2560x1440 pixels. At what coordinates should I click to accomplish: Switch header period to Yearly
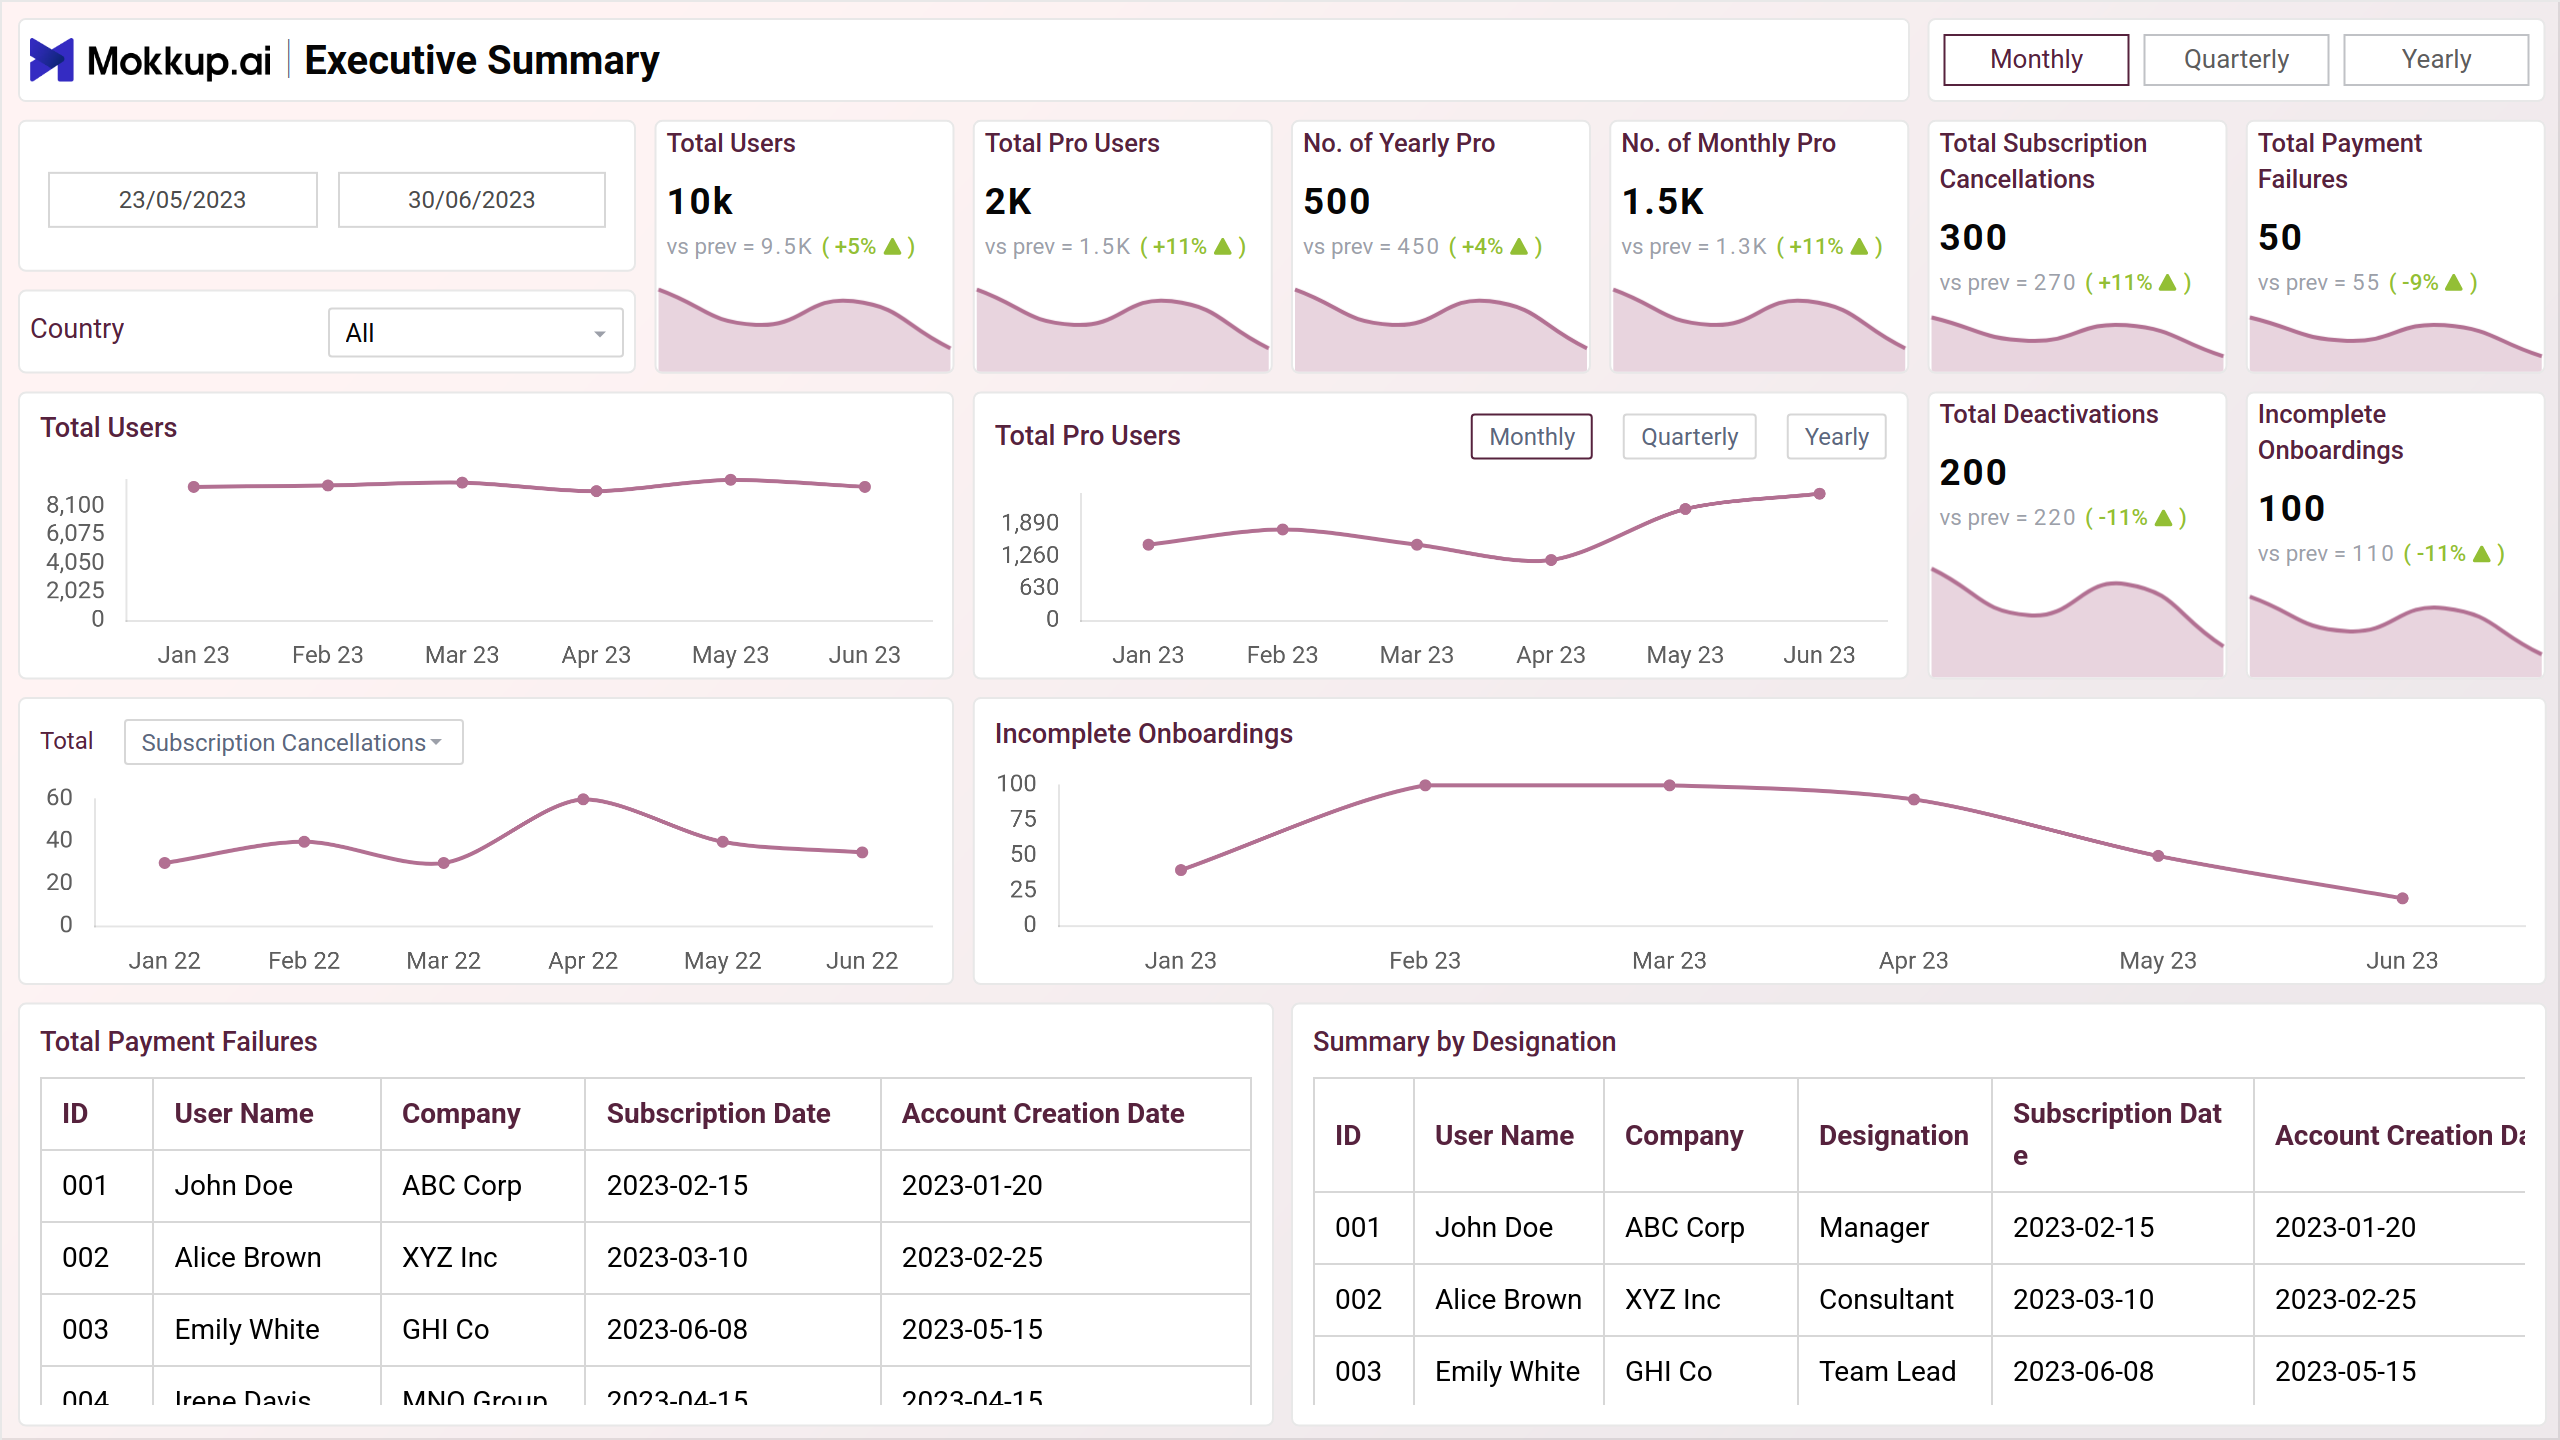tap(2436, 60)
